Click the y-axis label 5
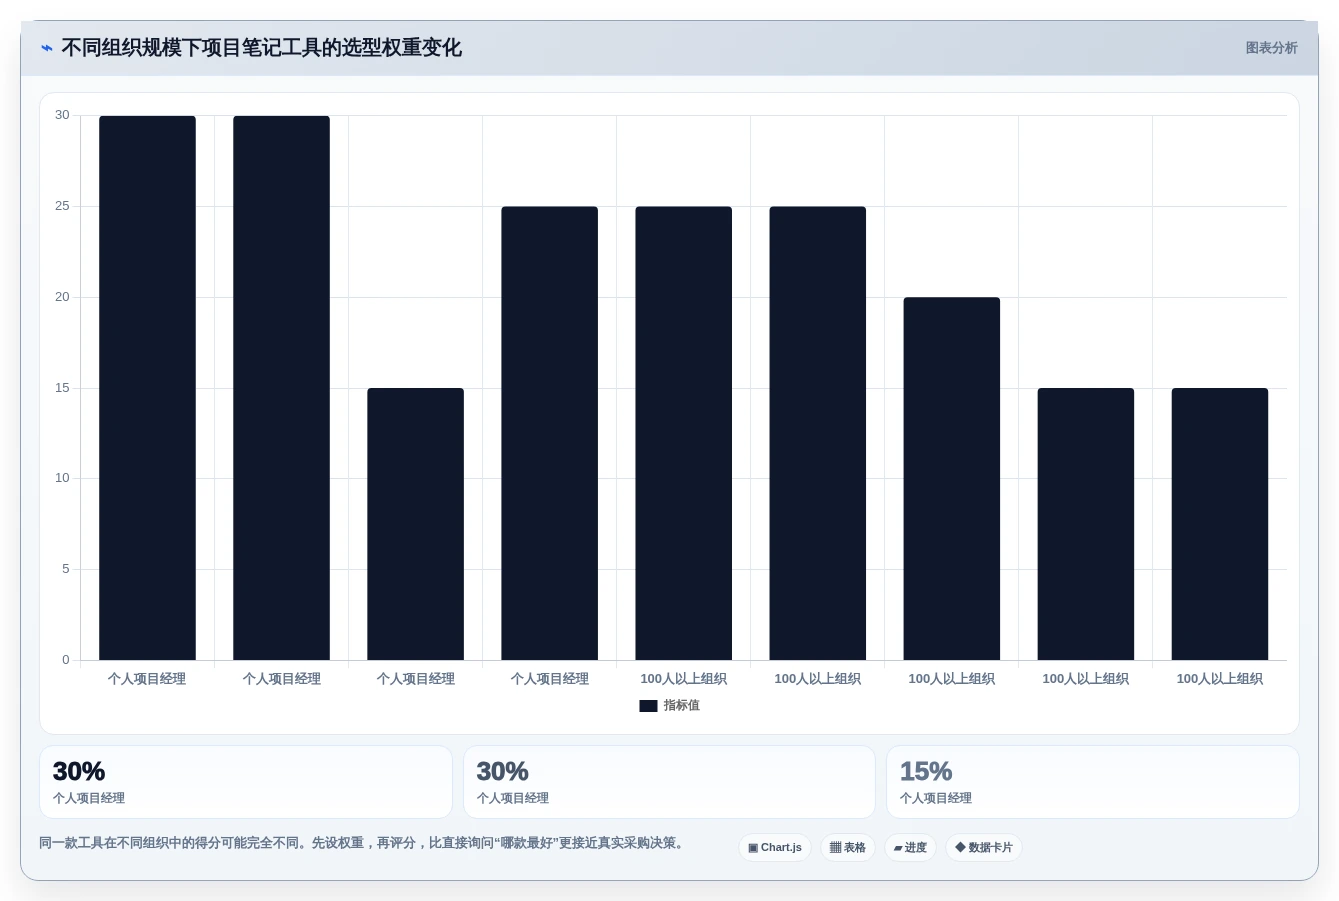 (66, 569)
